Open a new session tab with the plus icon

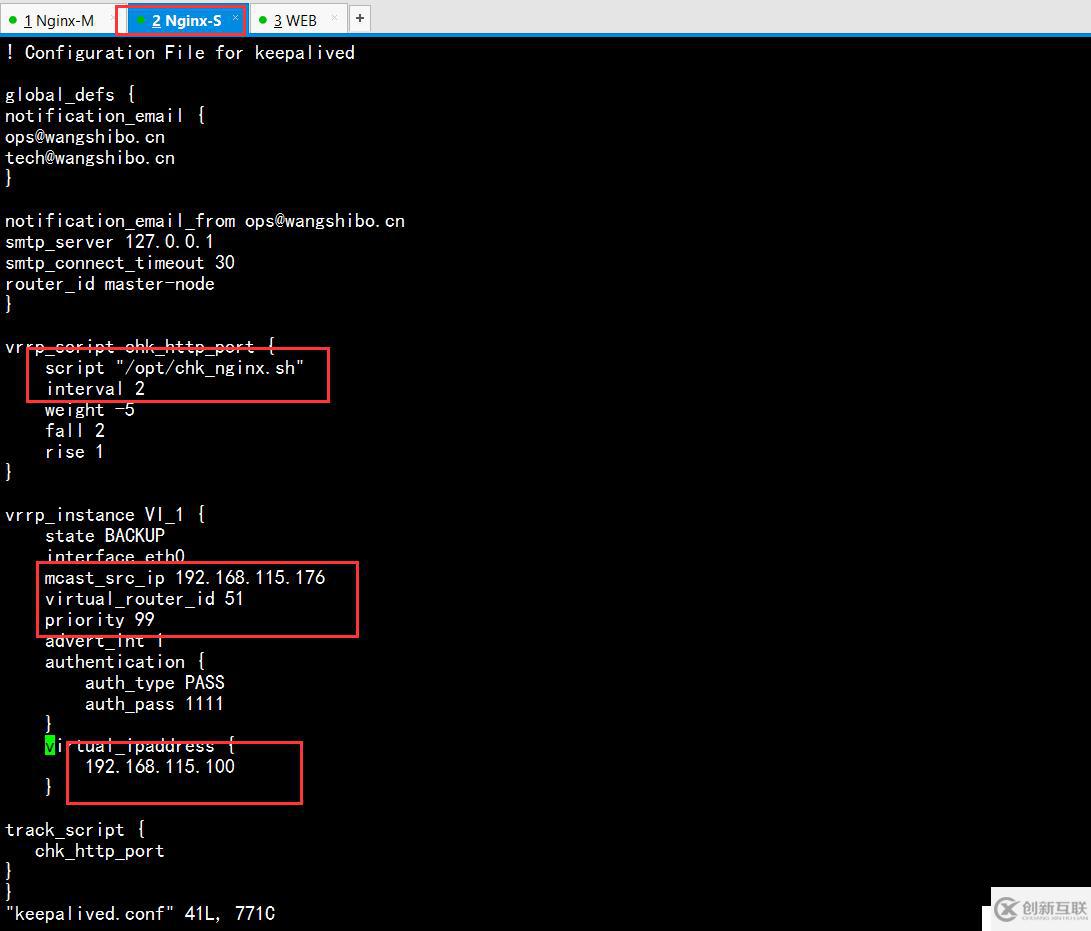[x=359, y=17]
